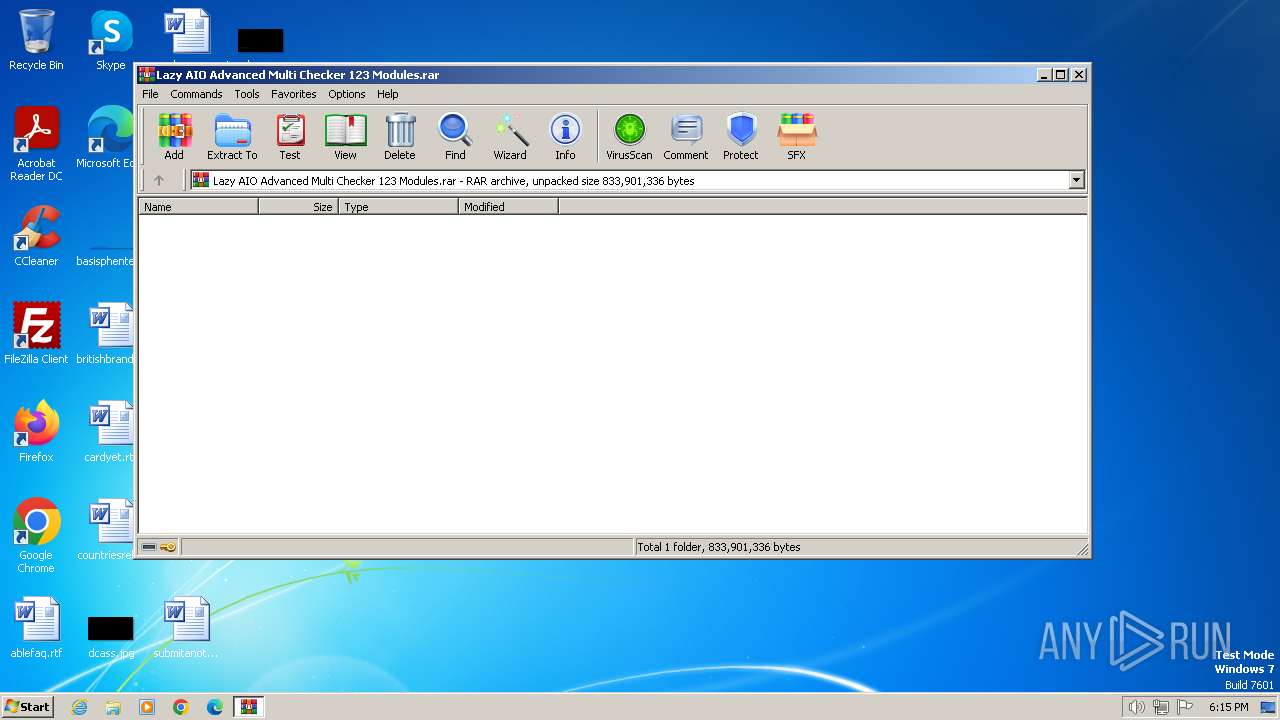The image size is (1280, 720).
Task: Open the Recycle Bin desktop icon
Action: point(36,40)
